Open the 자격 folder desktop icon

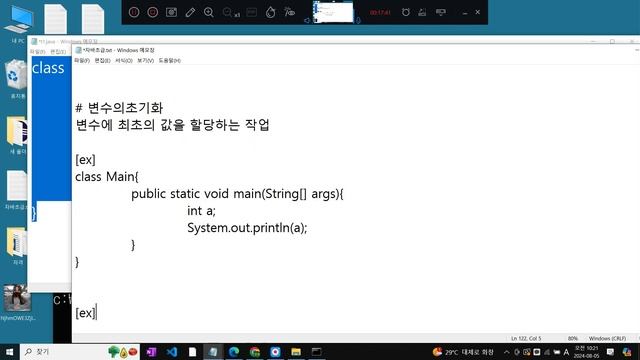pos(17,246)
